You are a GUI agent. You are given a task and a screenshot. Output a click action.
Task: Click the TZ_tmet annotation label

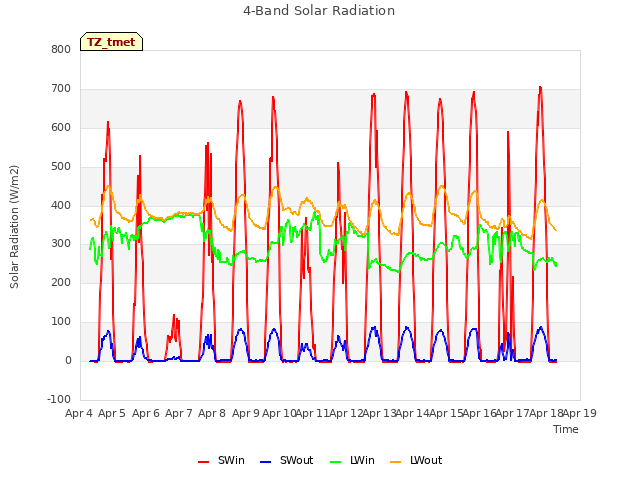tap(111, 42)
